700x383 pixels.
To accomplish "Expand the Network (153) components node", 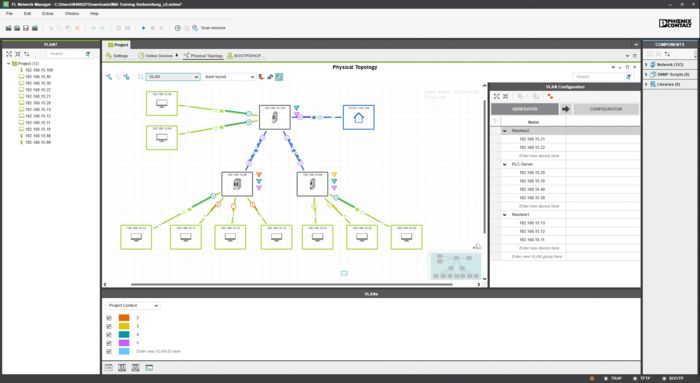I will pyautogui.click(x=646, y=65).
